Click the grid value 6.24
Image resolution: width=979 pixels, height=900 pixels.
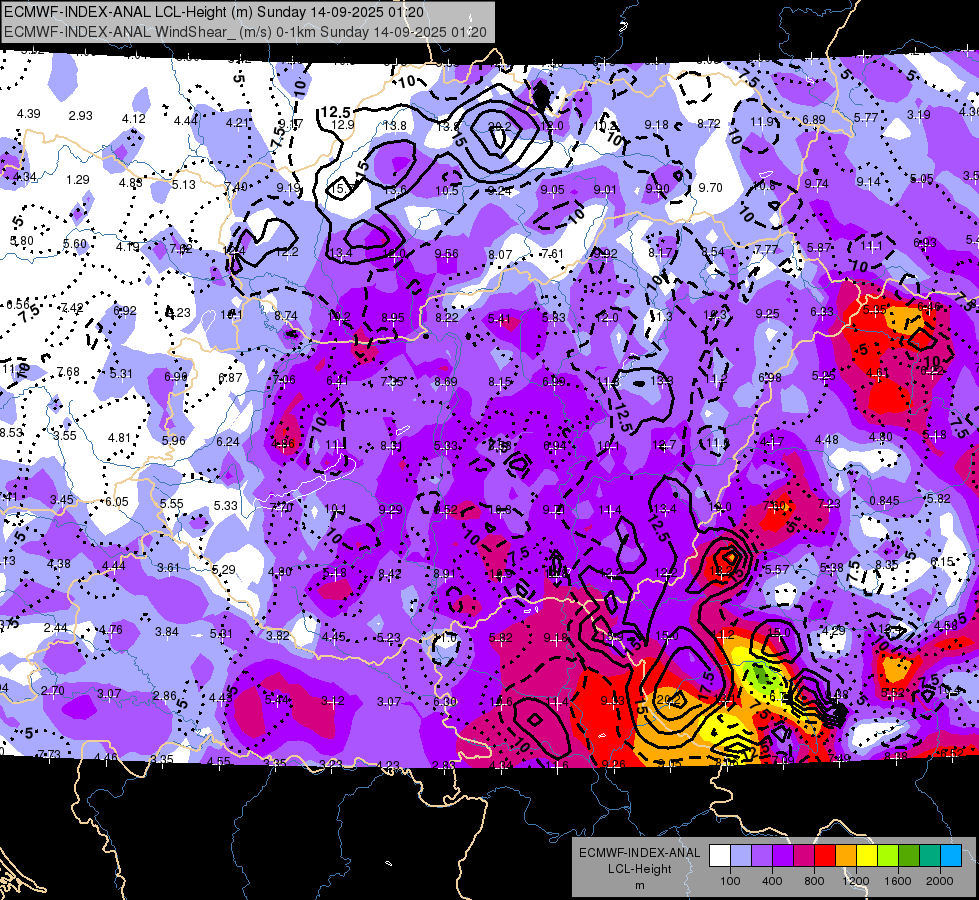[x=228, y=442]
